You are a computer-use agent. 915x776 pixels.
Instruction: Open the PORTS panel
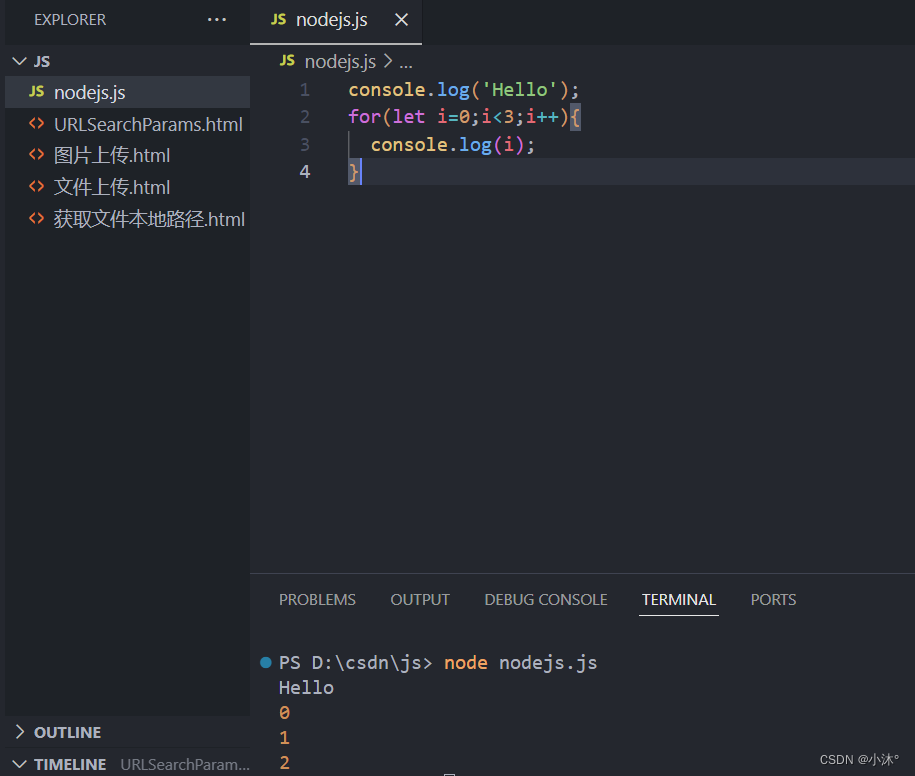pyautogui.click(x=772, y=599)
